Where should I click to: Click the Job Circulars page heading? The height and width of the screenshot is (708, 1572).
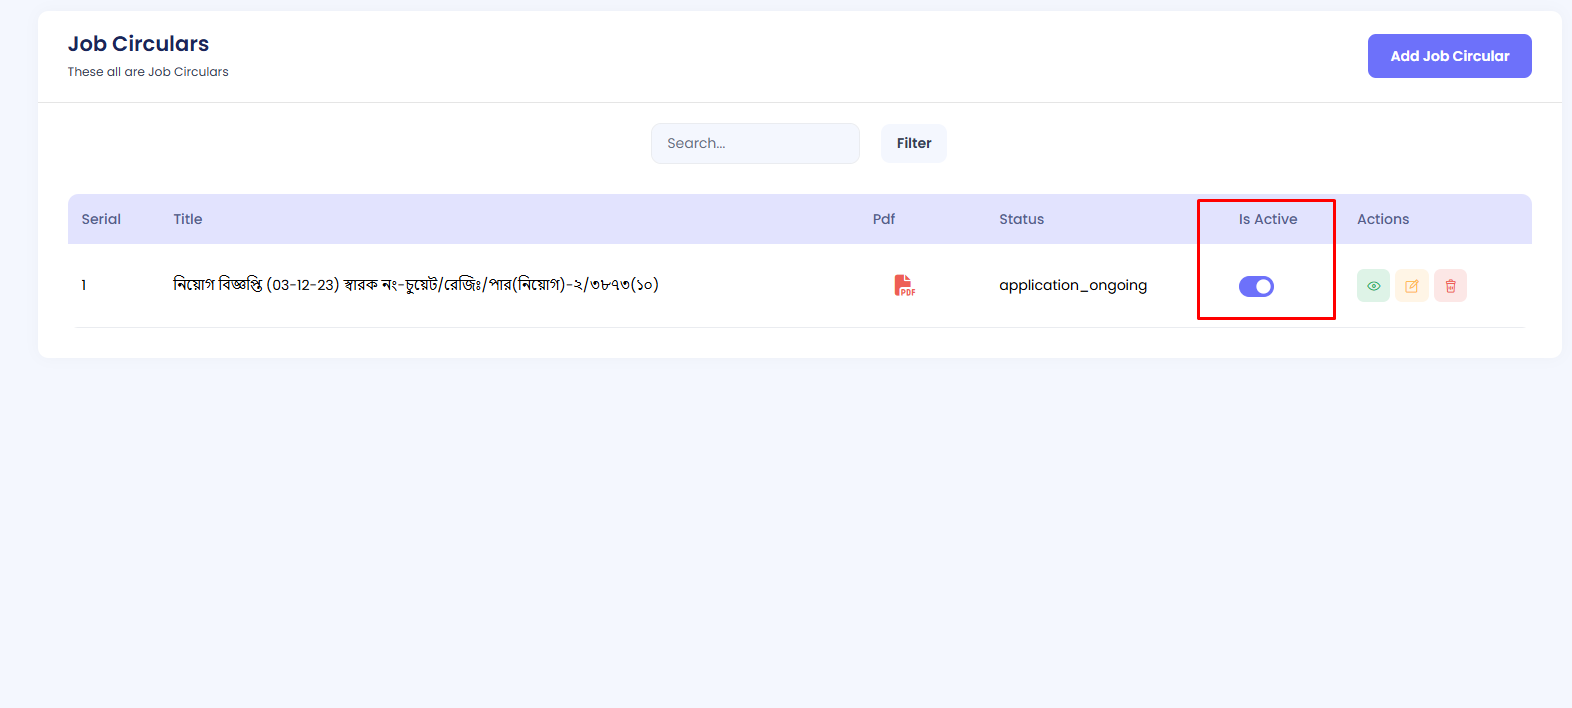138,44
